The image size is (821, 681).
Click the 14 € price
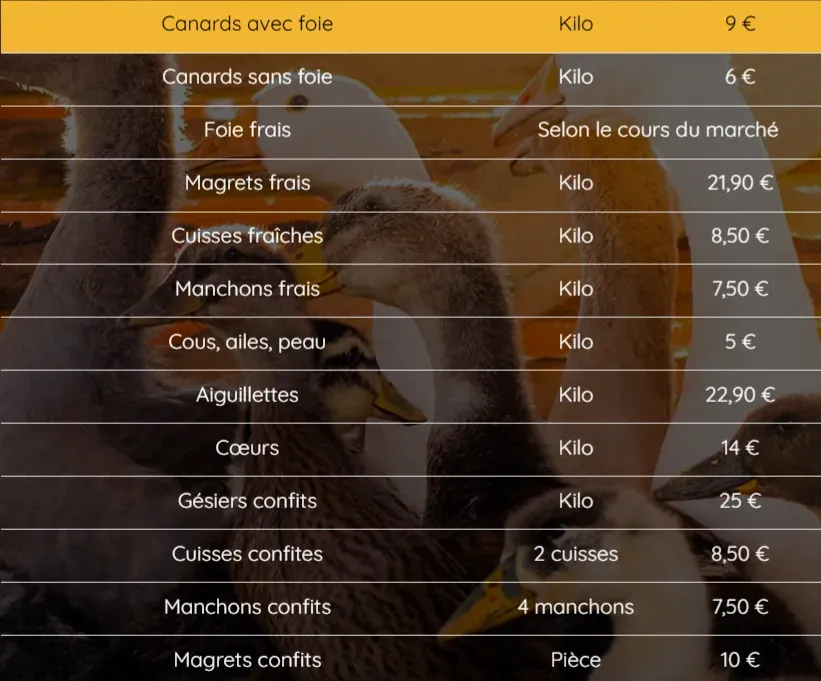(740, 448)
